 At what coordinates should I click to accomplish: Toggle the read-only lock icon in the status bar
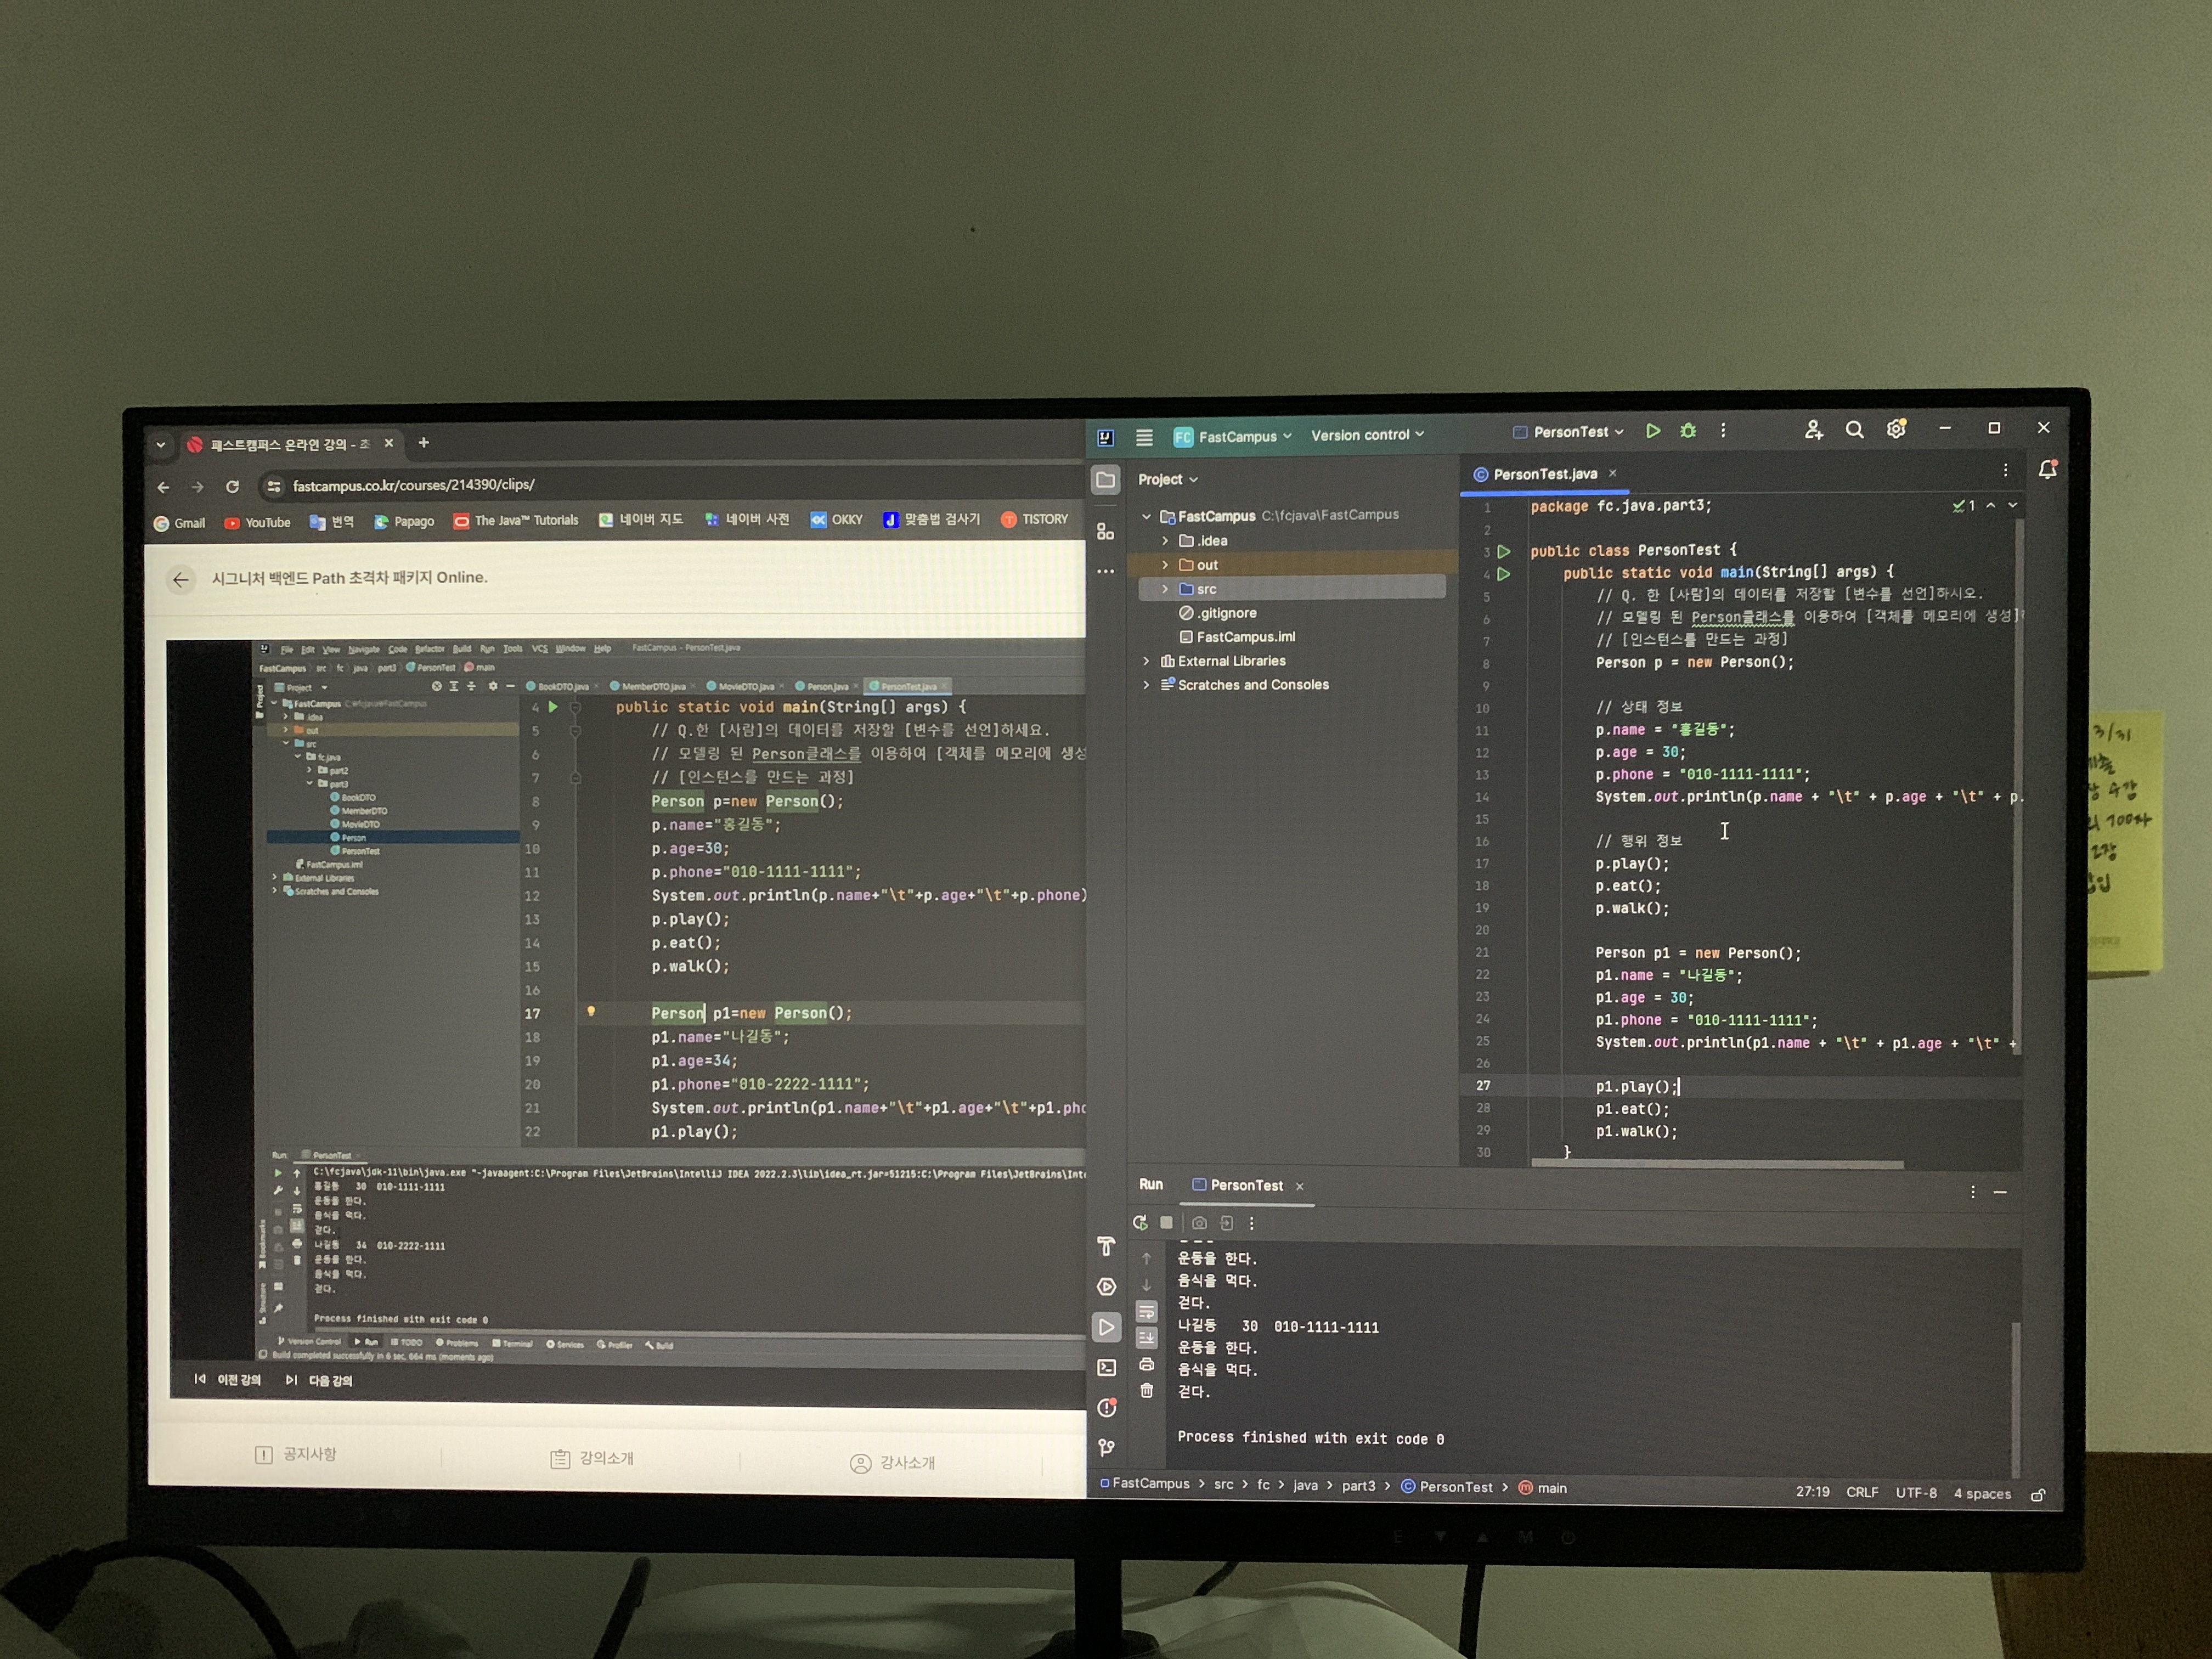tap(2038, 1495)
